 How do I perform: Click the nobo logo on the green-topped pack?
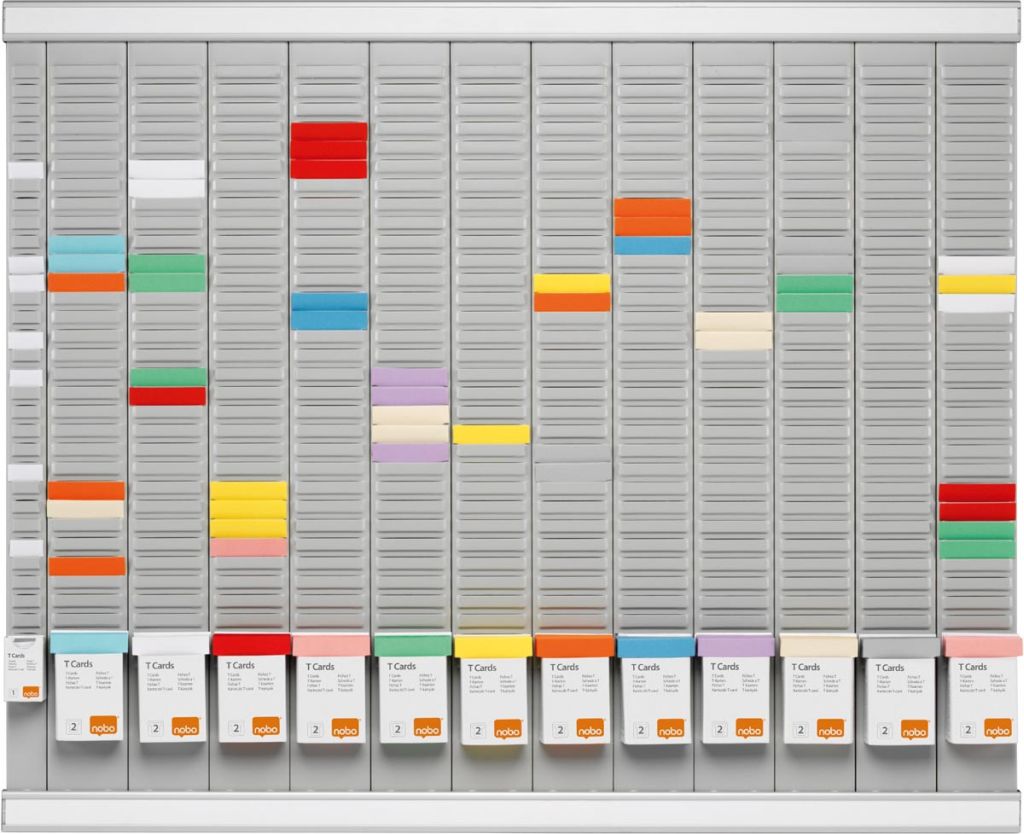(x=428, y=728)
